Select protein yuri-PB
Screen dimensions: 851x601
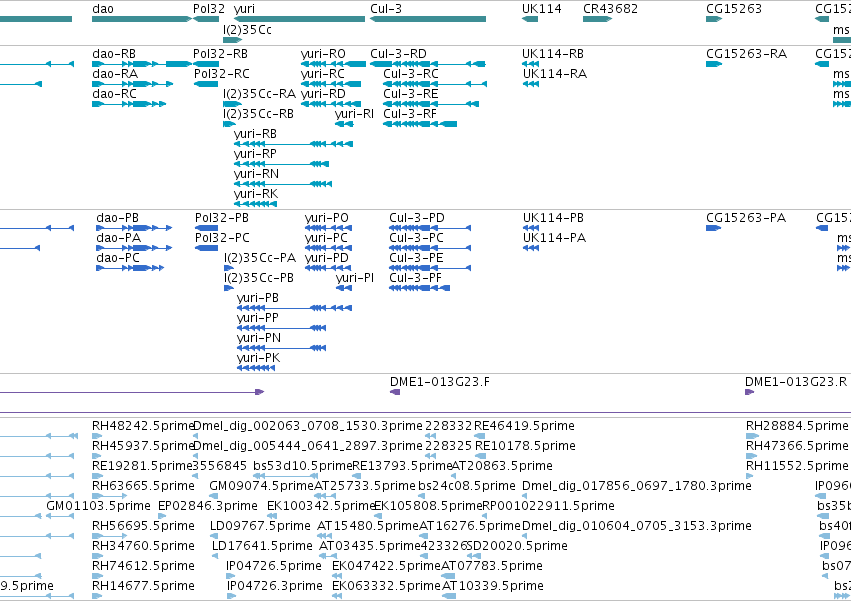258,299
